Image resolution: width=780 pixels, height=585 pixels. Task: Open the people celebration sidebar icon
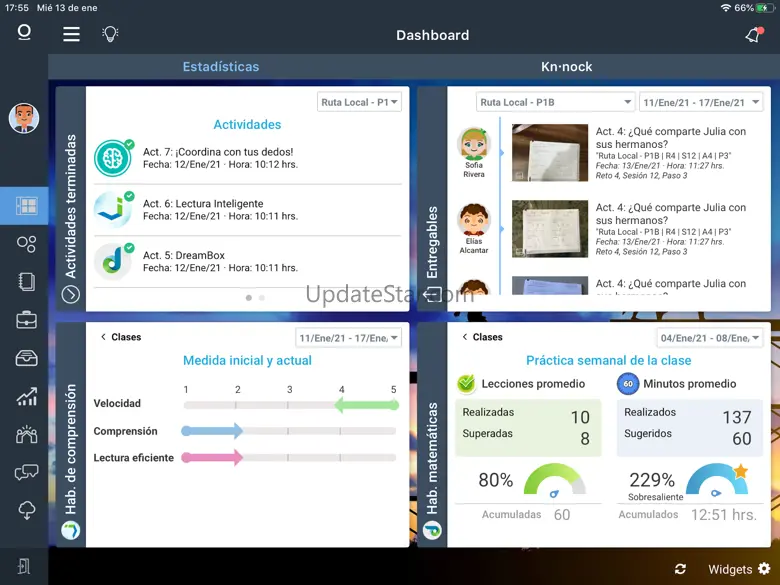click(x=26, y=434)
